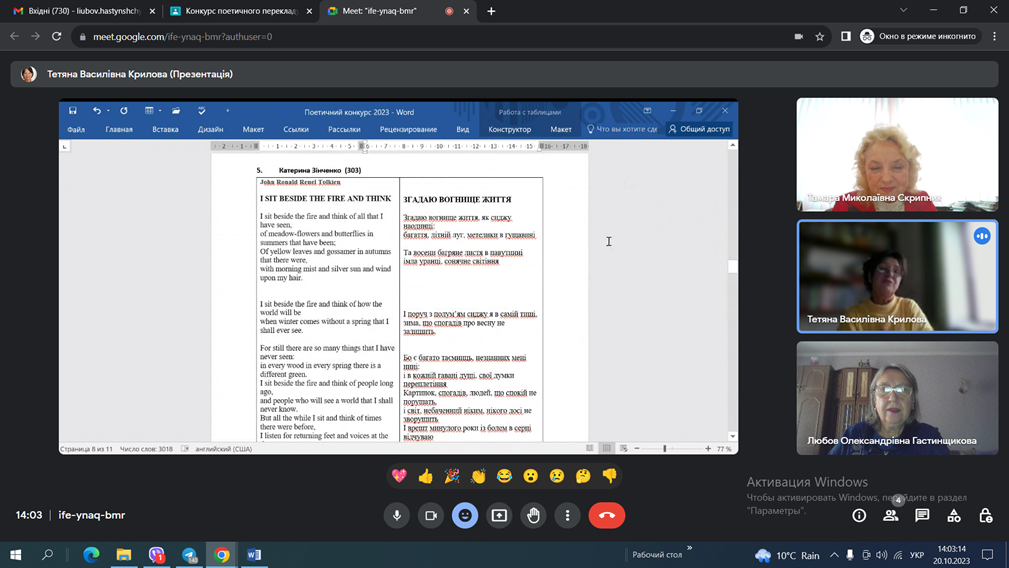Send the thumbs down reaction
This screenshot has height=568, width=1009.
click(x=609, y=476)
